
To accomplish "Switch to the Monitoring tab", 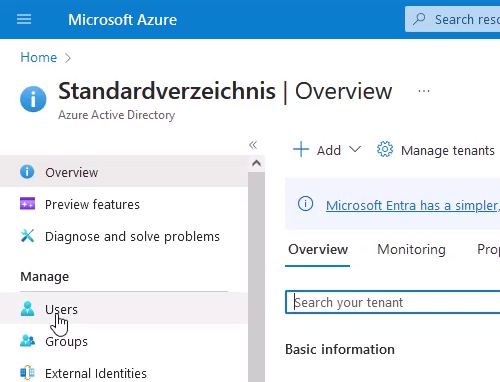I will coord(411,249).
